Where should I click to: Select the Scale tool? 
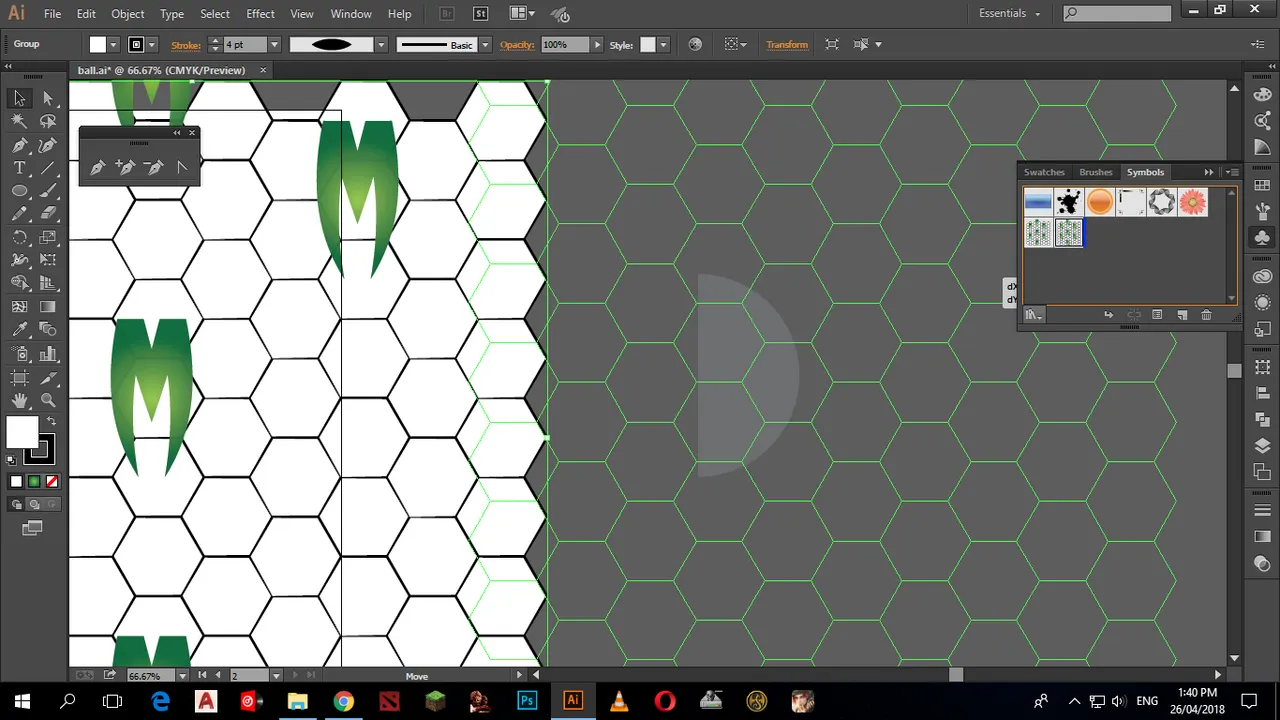pyautogui.click(x=47, y=238)
